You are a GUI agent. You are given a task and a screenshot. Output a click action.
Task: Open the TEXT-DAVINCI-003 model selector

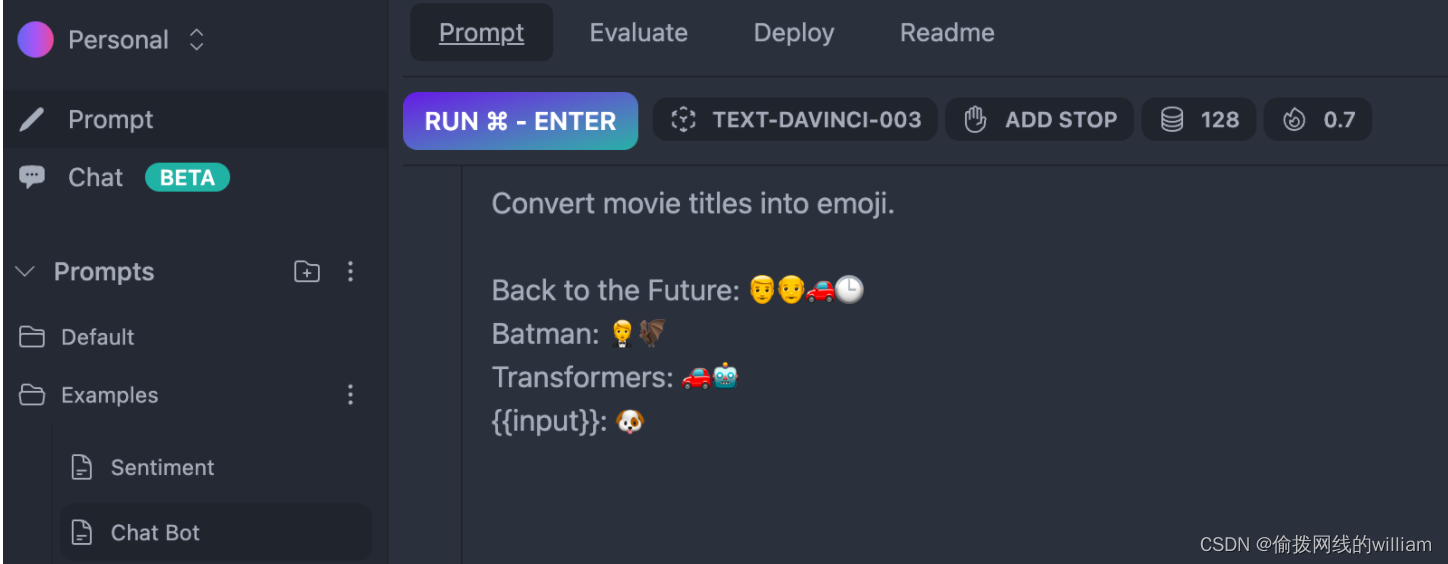click(795, 120)
